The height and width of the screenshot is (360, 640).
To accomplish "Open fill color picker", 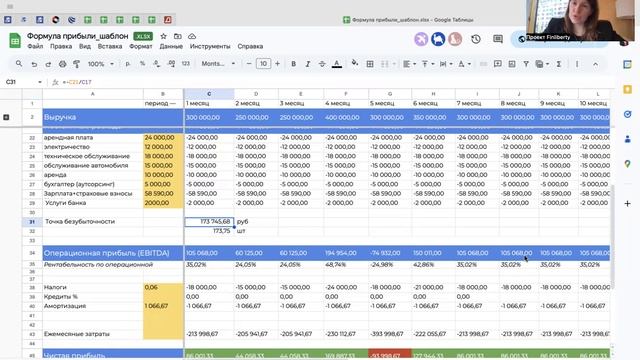I will point(355,64).
